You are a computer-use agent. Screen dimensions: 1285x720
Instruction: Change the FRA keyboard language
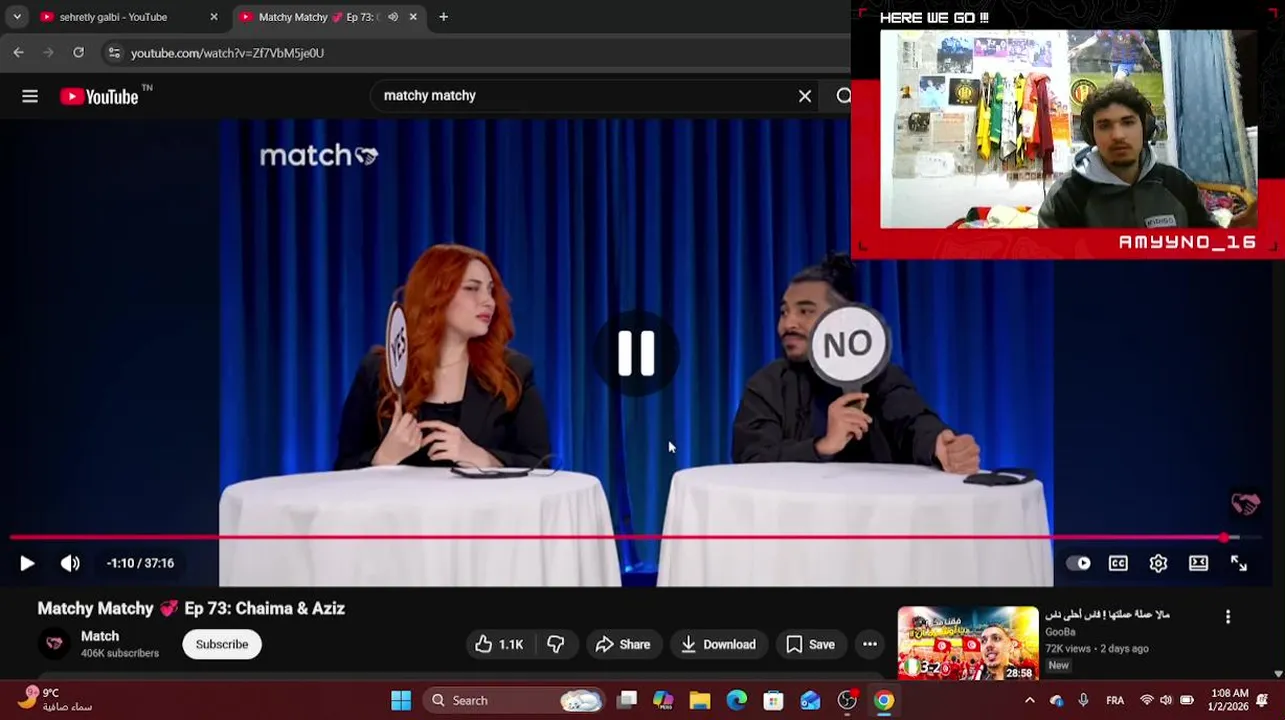1115,700
